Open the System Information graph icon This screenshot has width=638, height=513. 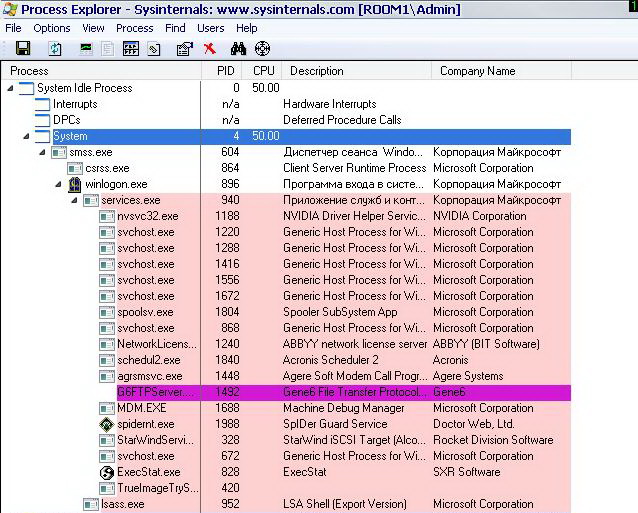coord(86,49)
